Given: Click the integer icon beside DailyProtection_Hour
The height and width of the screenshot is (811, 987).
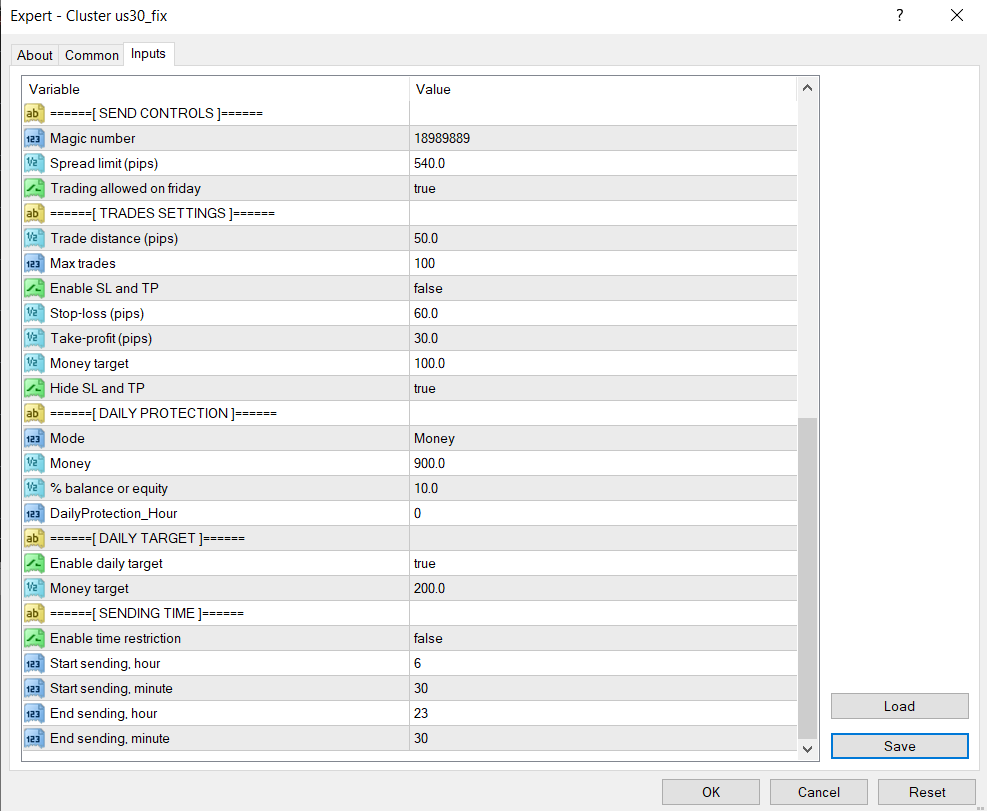Looking at the screenshot, I should coord(34,513).
